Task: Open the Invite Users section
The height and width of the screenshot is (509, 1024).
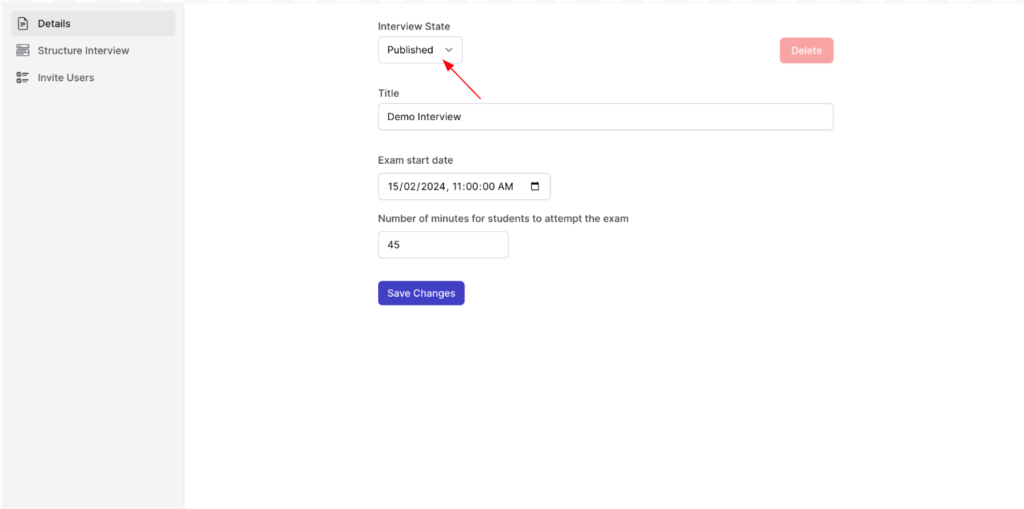Action: [93, 78]
